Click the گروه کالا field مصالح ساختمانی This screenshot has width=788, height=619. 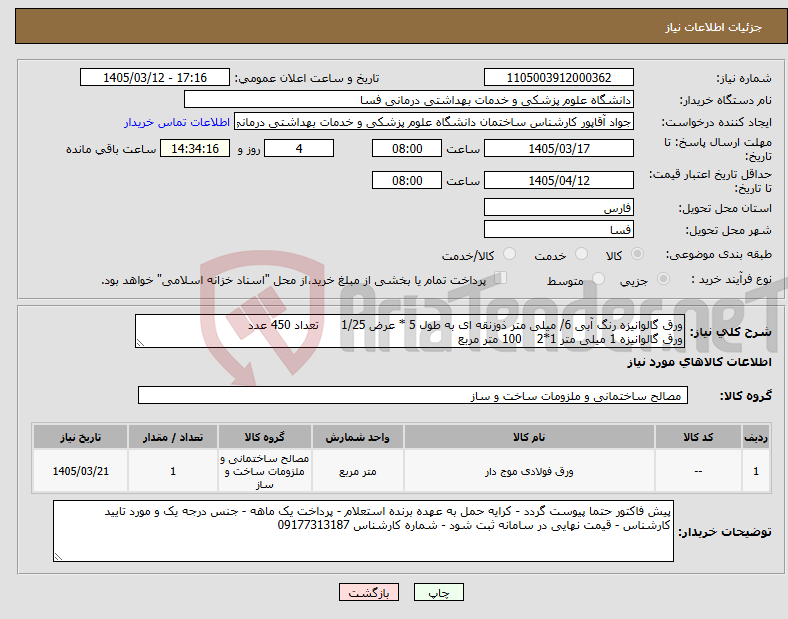[413, 395]
